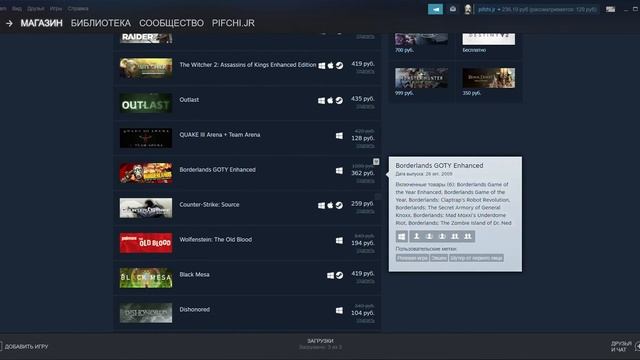Click the profile avatar in the header
The height and width of the screenshot is (360, 640).
point(468,9)
